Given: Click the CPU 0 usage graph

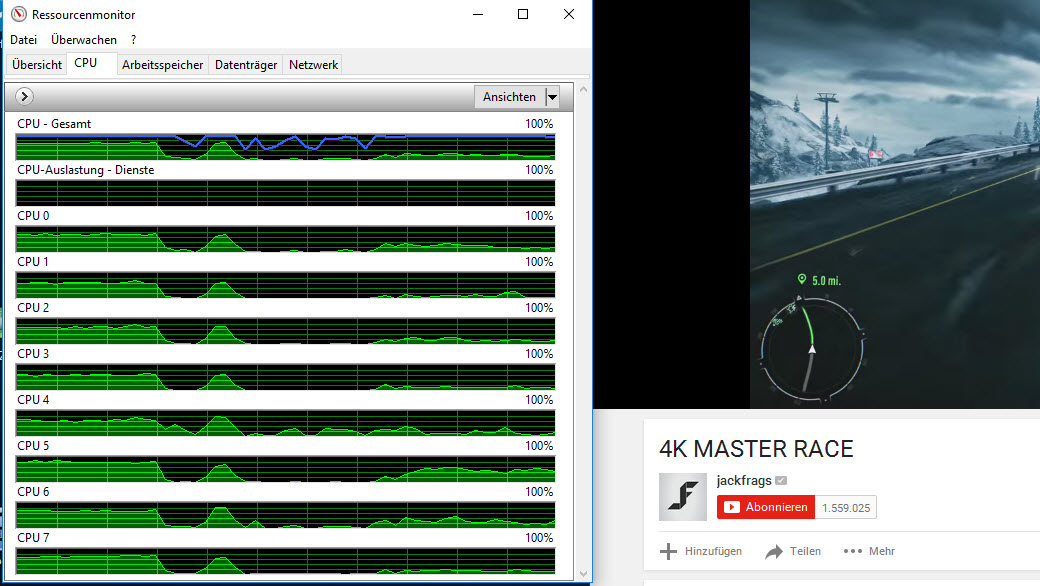Looking at the screenshot, I should coord(285,239).
